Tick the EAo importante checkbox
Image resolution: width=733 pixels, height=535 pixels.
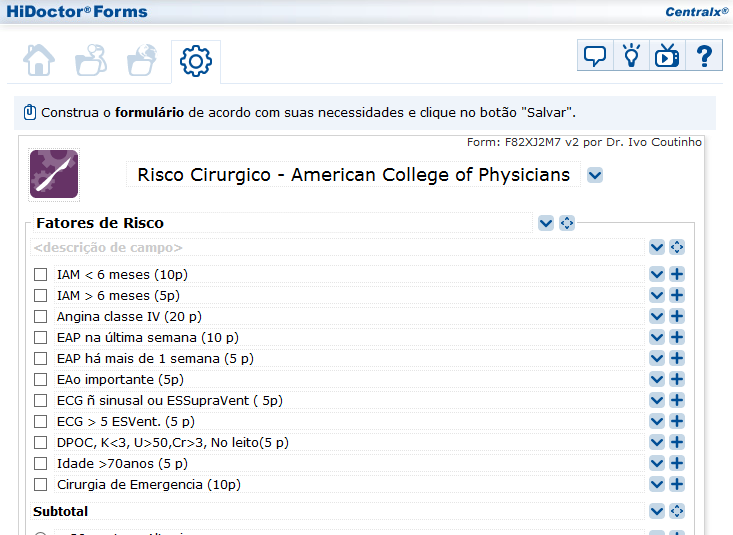pyautogui.click(x=41, y=379)
